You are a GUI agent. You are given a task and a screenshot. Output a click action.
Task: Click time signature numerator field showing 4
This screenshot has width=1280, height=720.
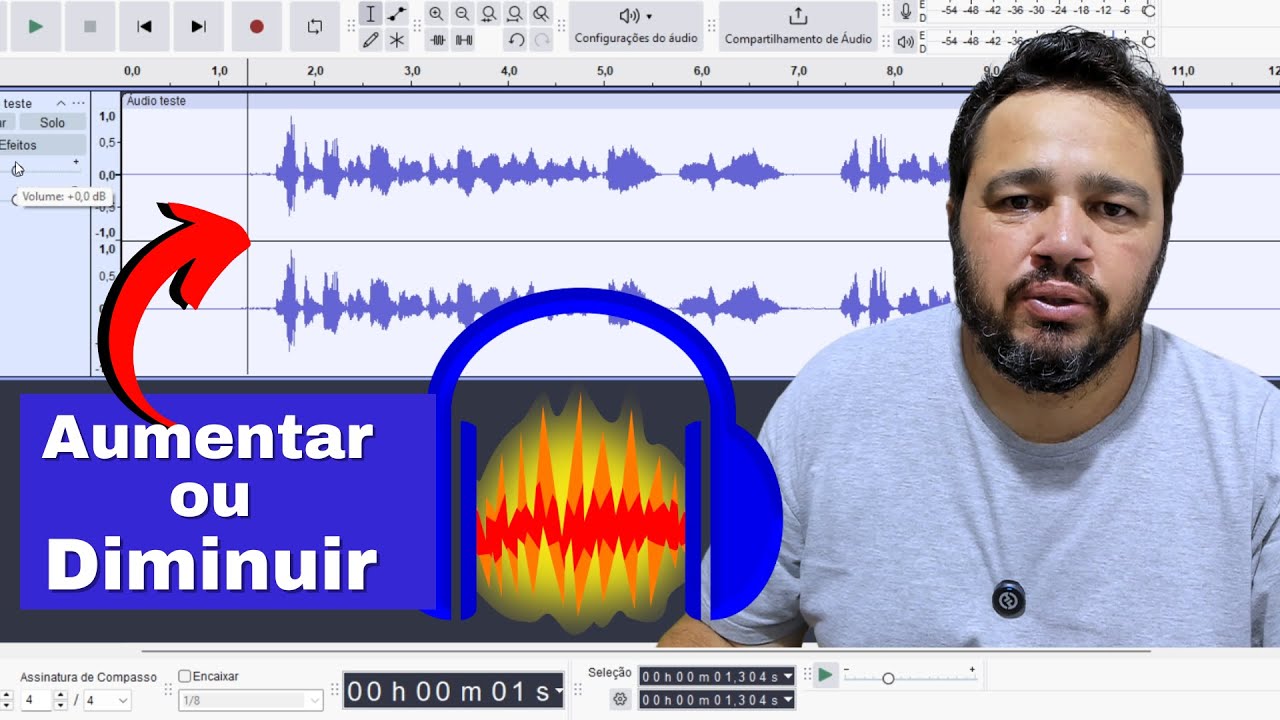click(34, 700)
